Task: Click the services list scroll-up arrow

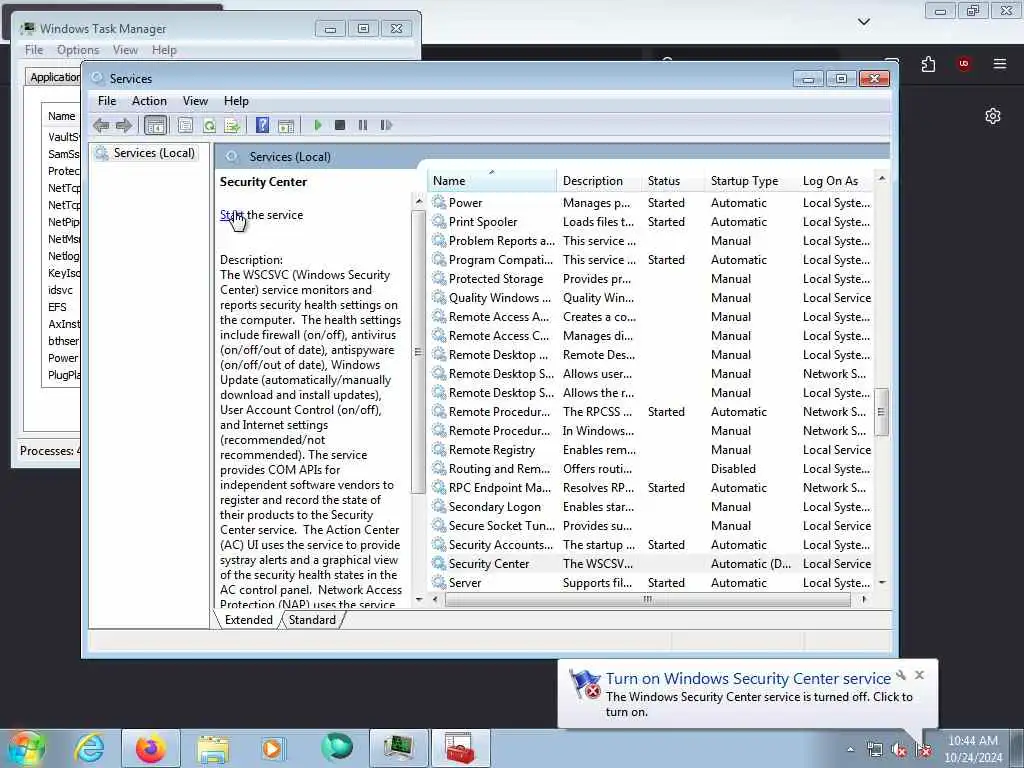Action: pos(882,178)
